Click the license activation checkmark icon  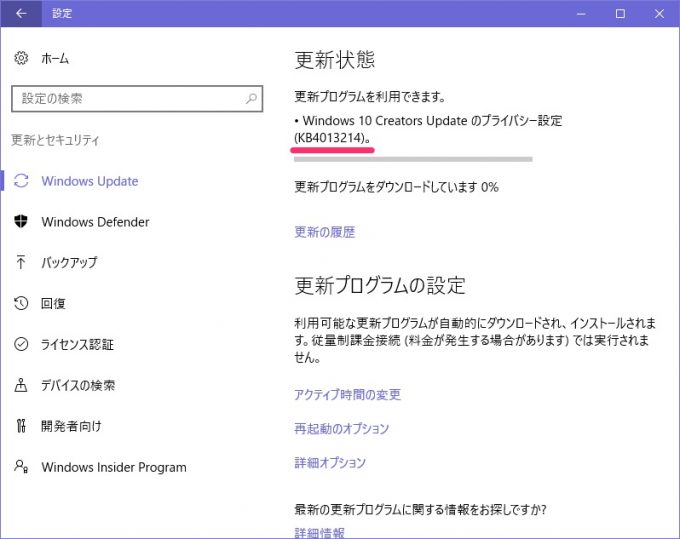click(21, 344)
